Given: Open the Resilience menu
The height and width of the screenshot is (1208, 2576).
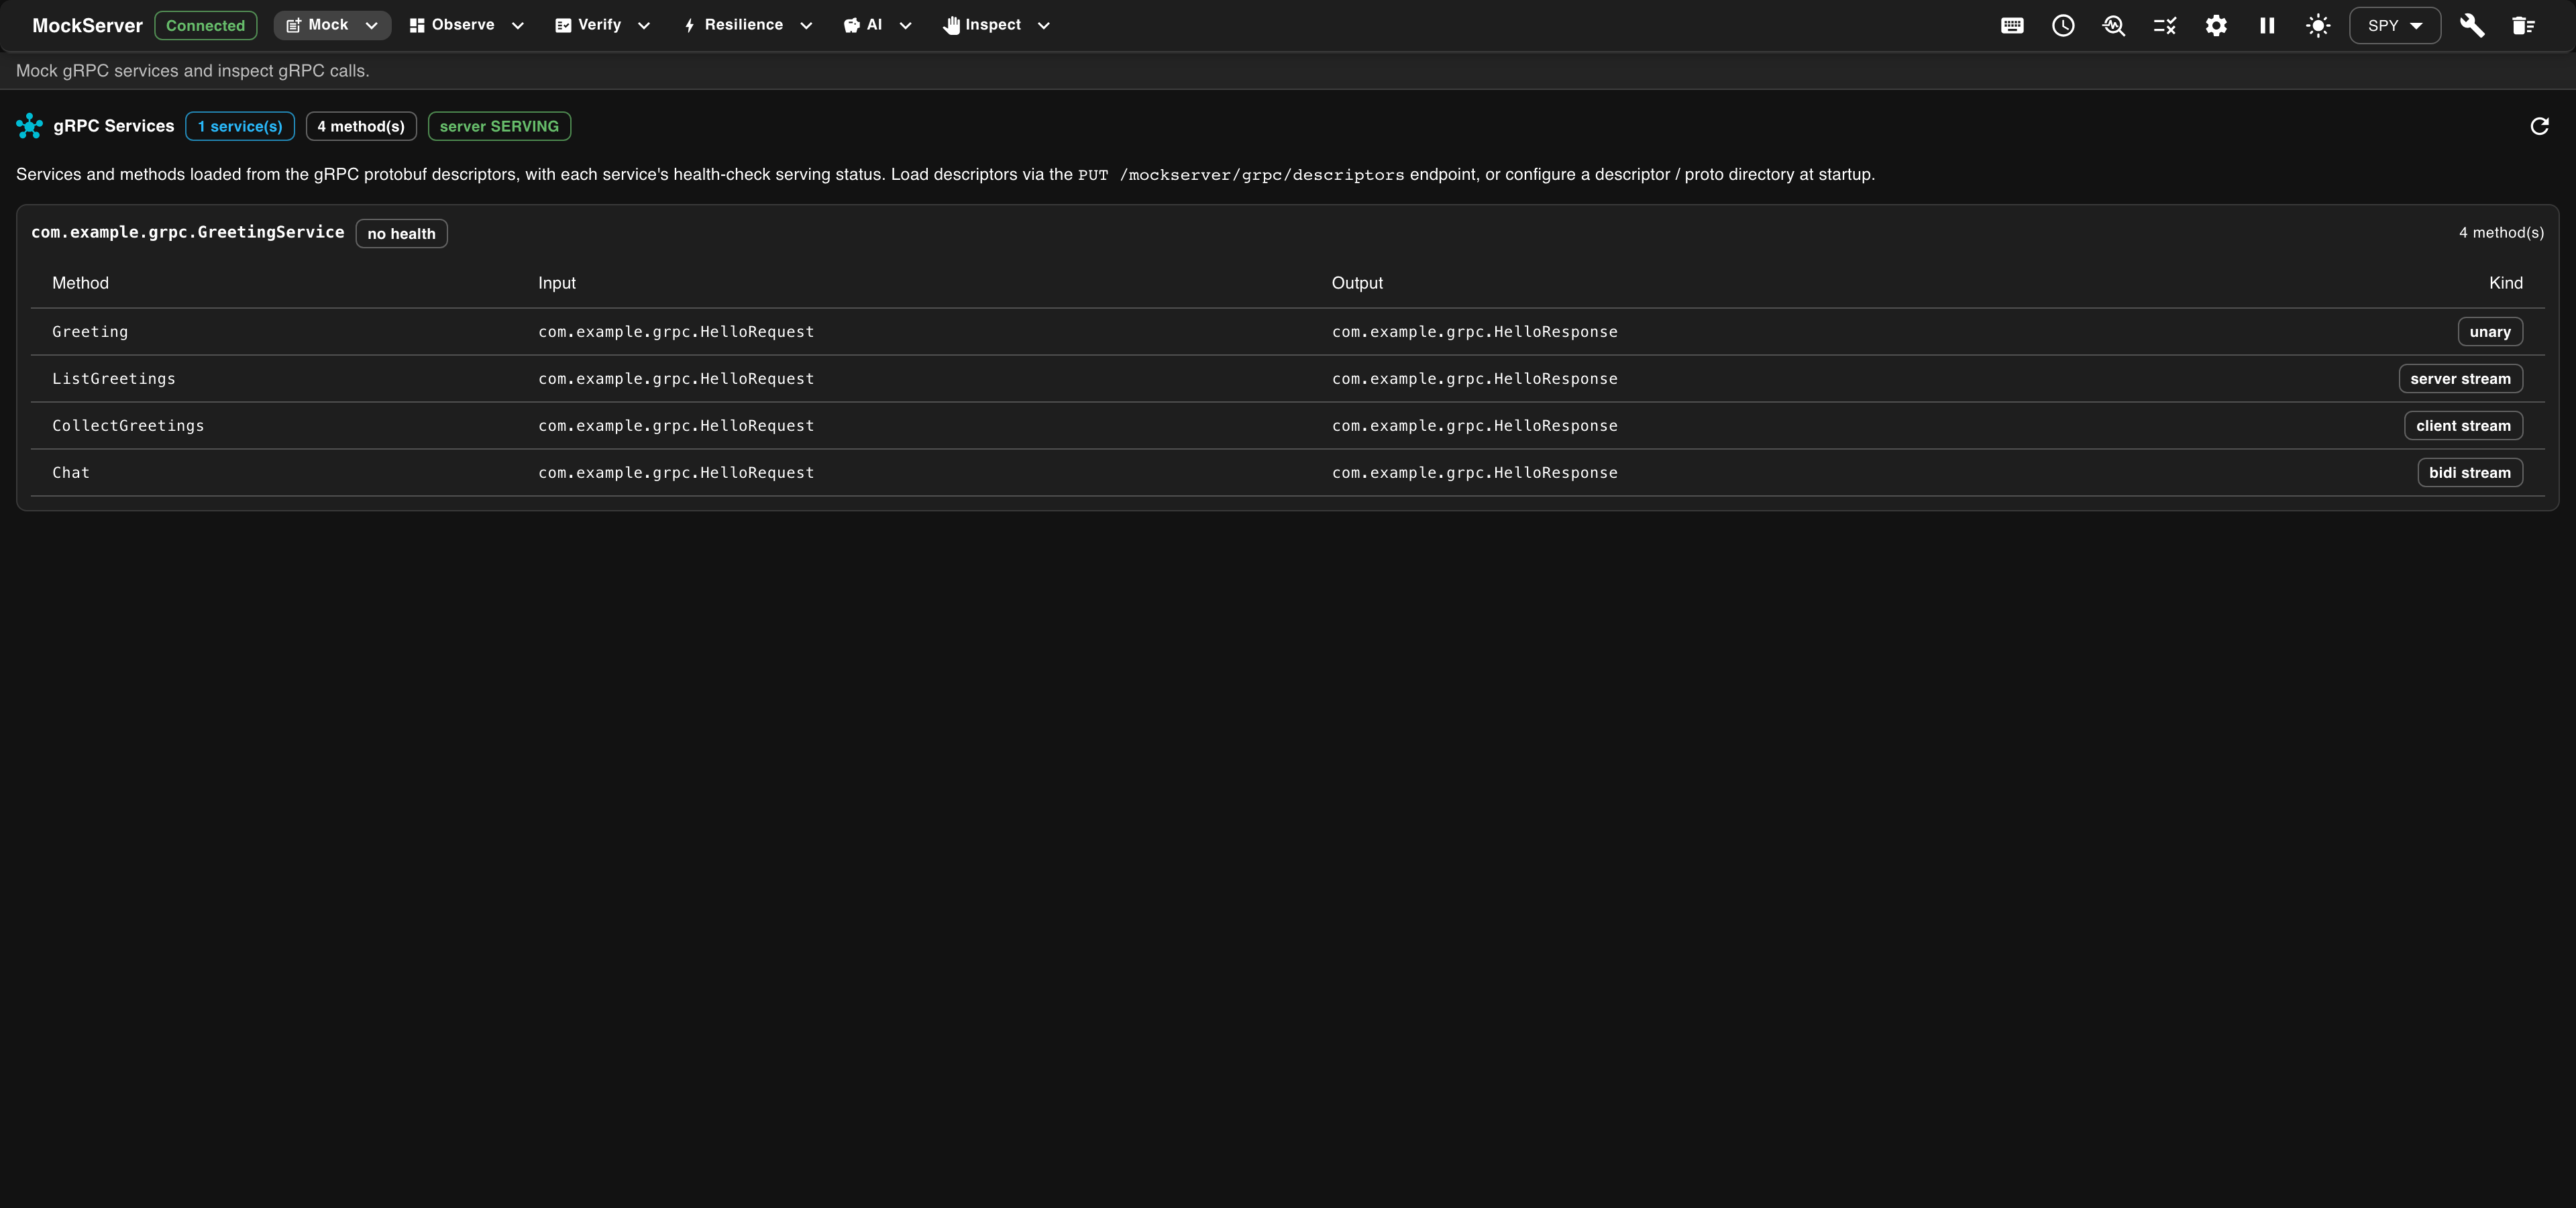Looking at the screenshot, I should click(747, 25).
